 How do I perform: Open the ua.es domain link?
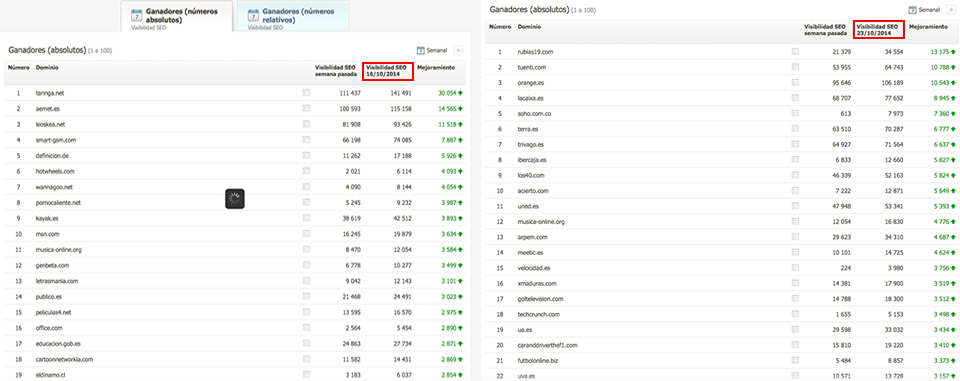525,331
